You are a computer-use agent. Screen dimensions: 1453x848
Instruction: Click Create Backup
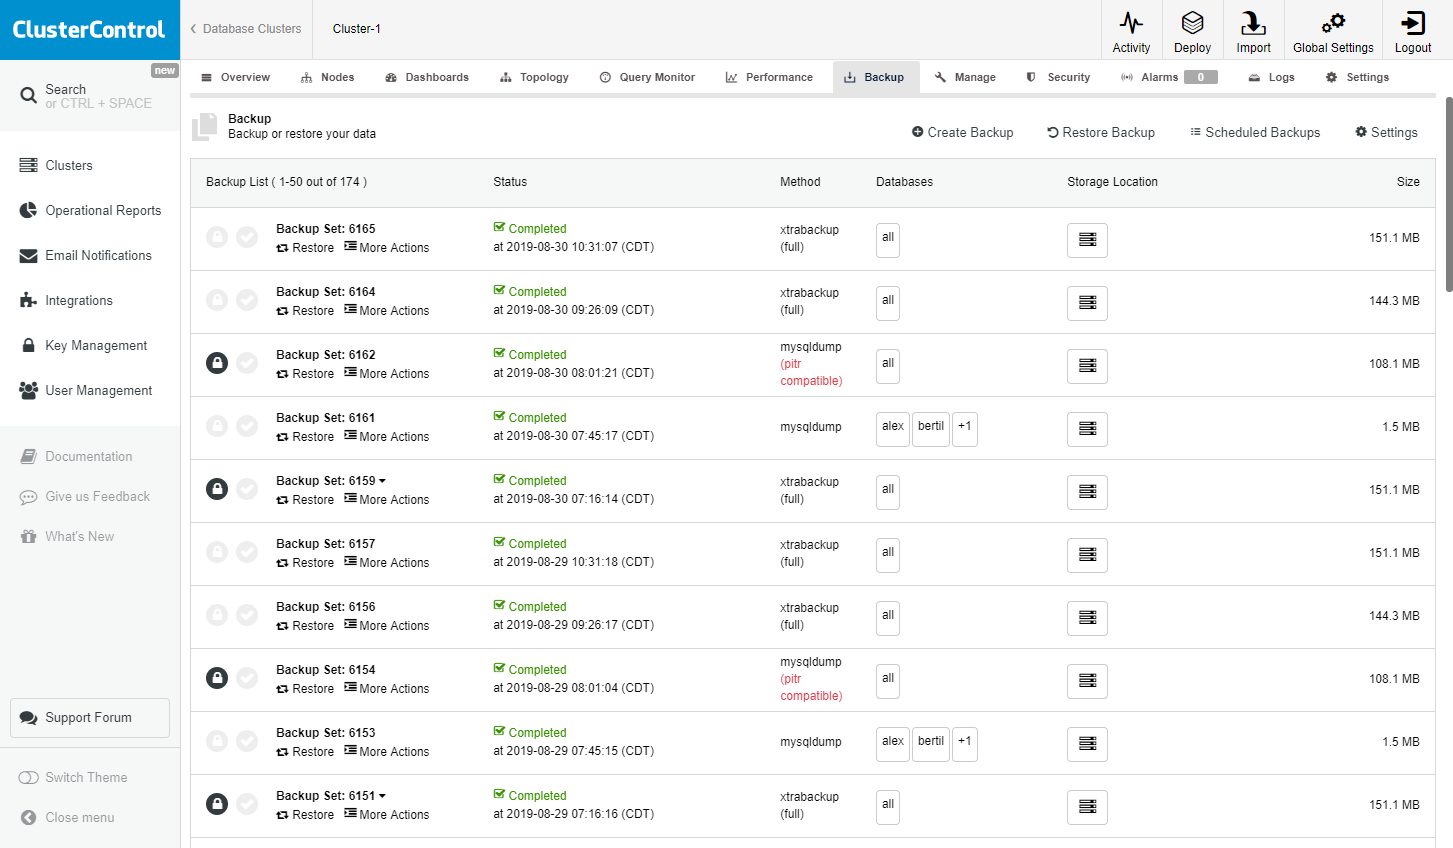pos(962,132)
